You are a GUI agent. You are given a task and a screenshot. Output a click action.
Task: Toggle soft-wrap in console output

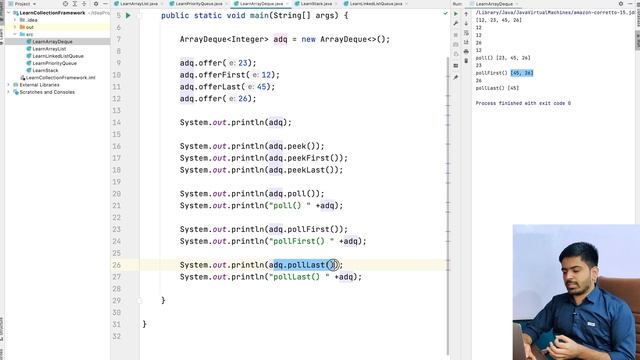466,33
